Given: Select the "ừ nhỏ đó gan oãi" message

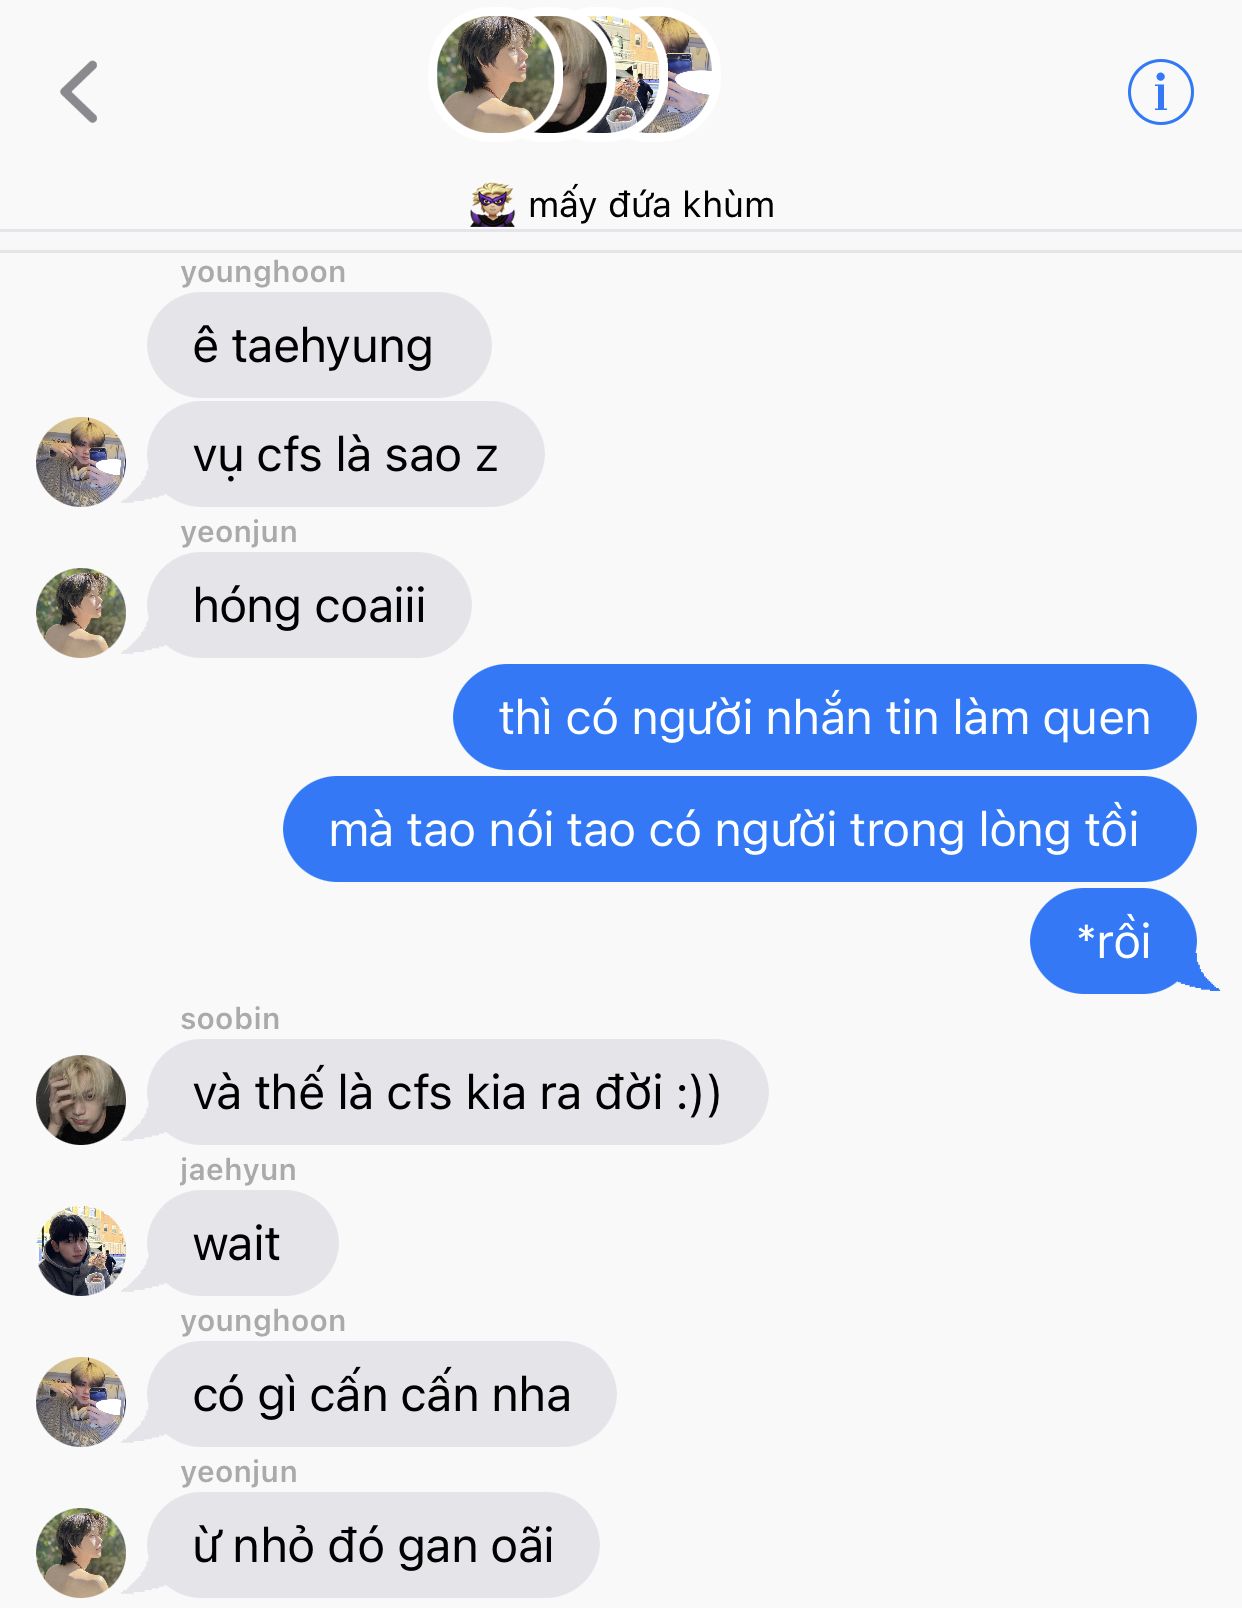Looking at the screenshot, I should [x=373, y=1545].
